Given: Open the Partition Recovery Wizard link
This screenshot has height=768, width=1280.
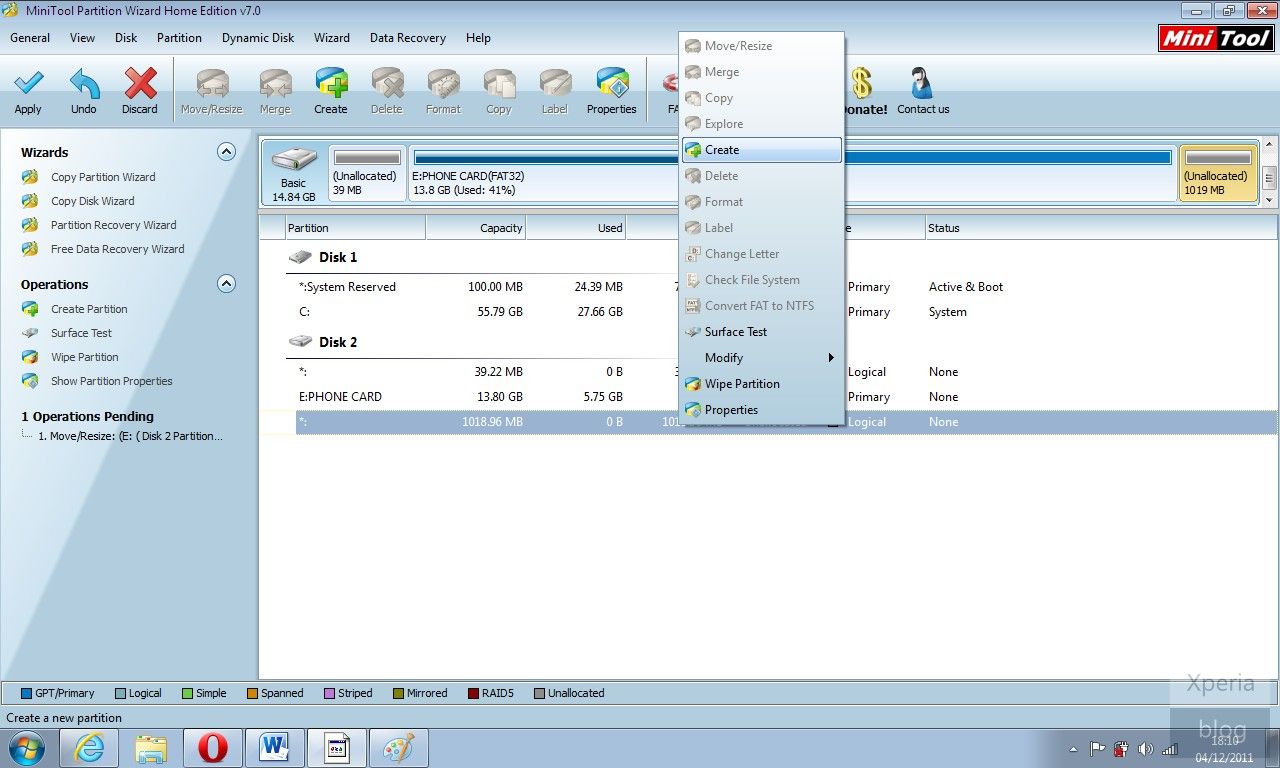Looking at the screenshot, I should pos(113,225).
